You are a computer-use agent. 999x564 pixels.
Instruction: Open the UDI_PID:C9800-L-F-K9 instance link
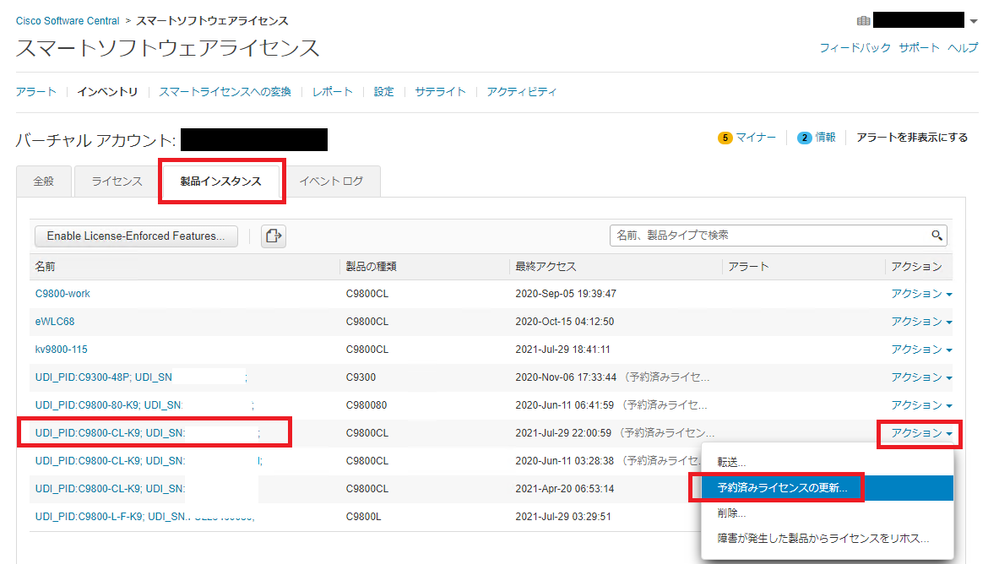coord(145,517)
